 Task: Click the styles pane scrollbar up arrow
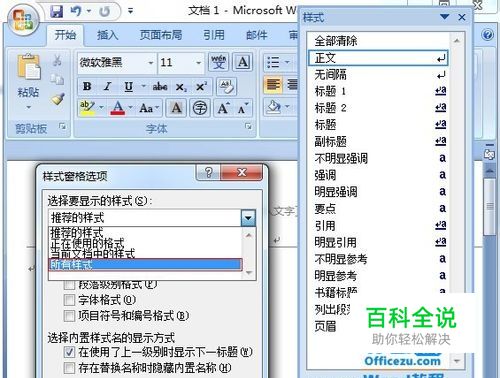click(x=457, y=41)
